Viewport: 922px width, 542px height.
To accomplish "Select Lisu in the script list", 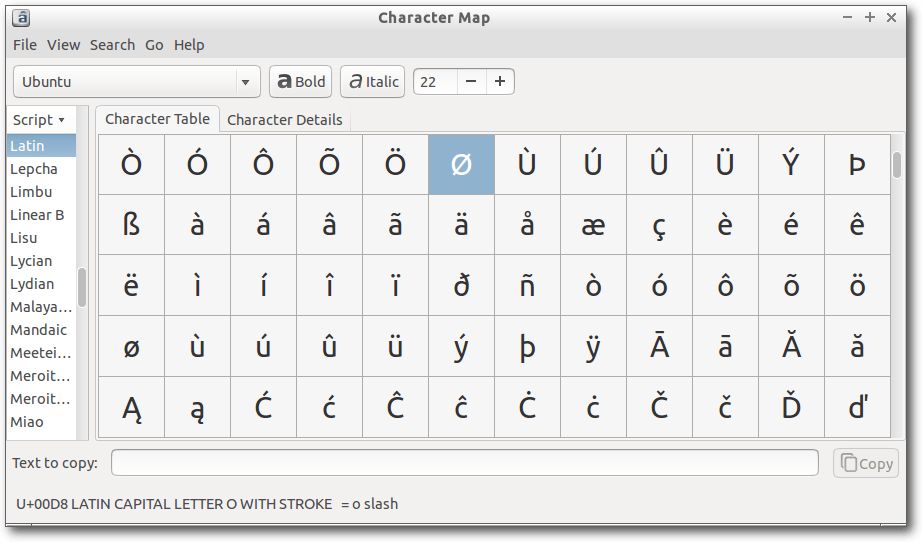I will click(x=41, y=237).
